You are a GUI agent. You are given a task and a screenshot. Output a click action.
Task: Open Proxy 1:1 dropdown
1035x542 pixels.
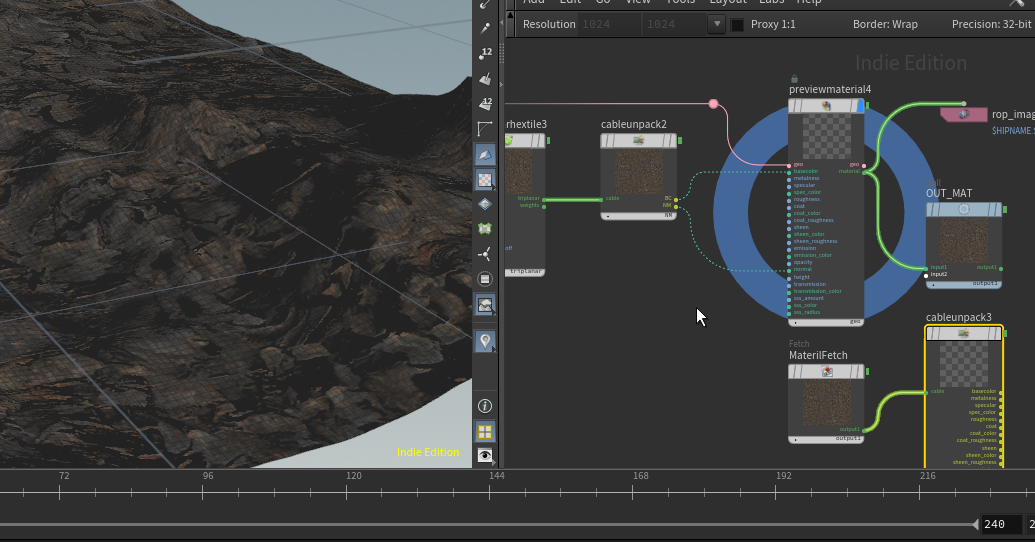click(x=773, y=24)
